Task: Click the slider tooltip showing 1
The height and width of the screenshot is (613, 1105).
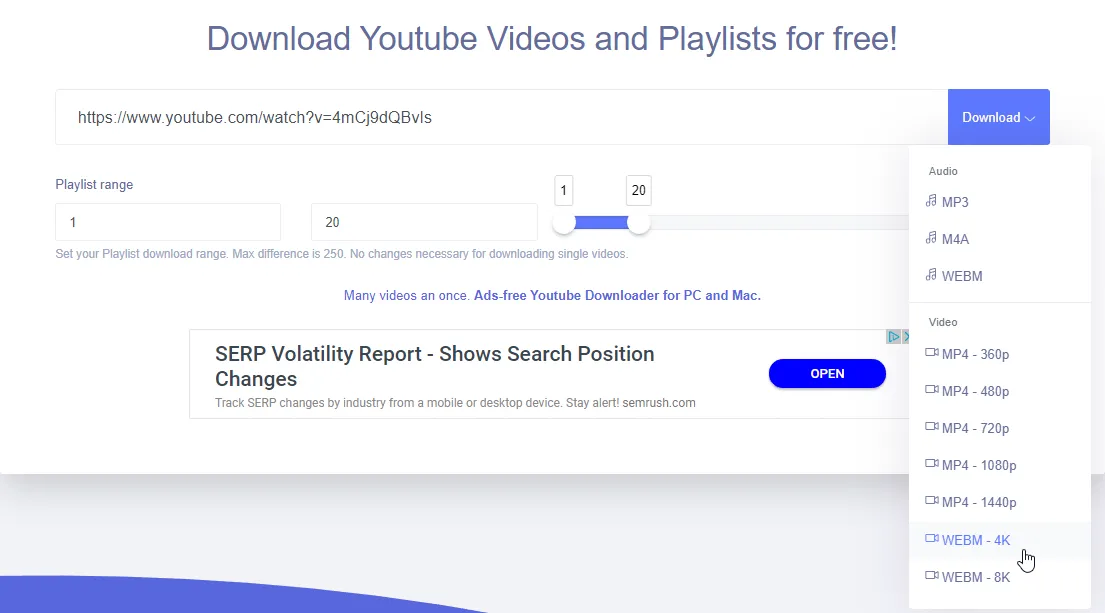Action: (x=564, y=190)
